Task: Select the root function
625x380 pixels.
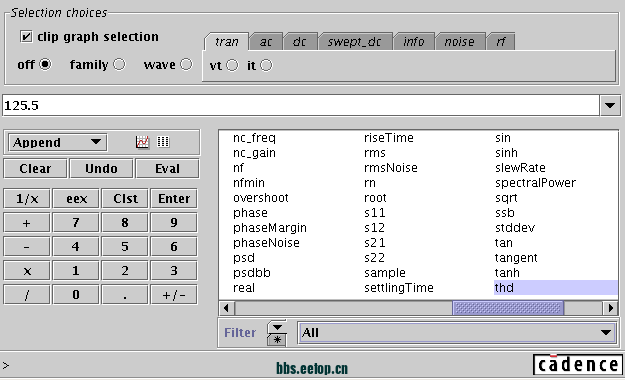Action: pos(375,198)
